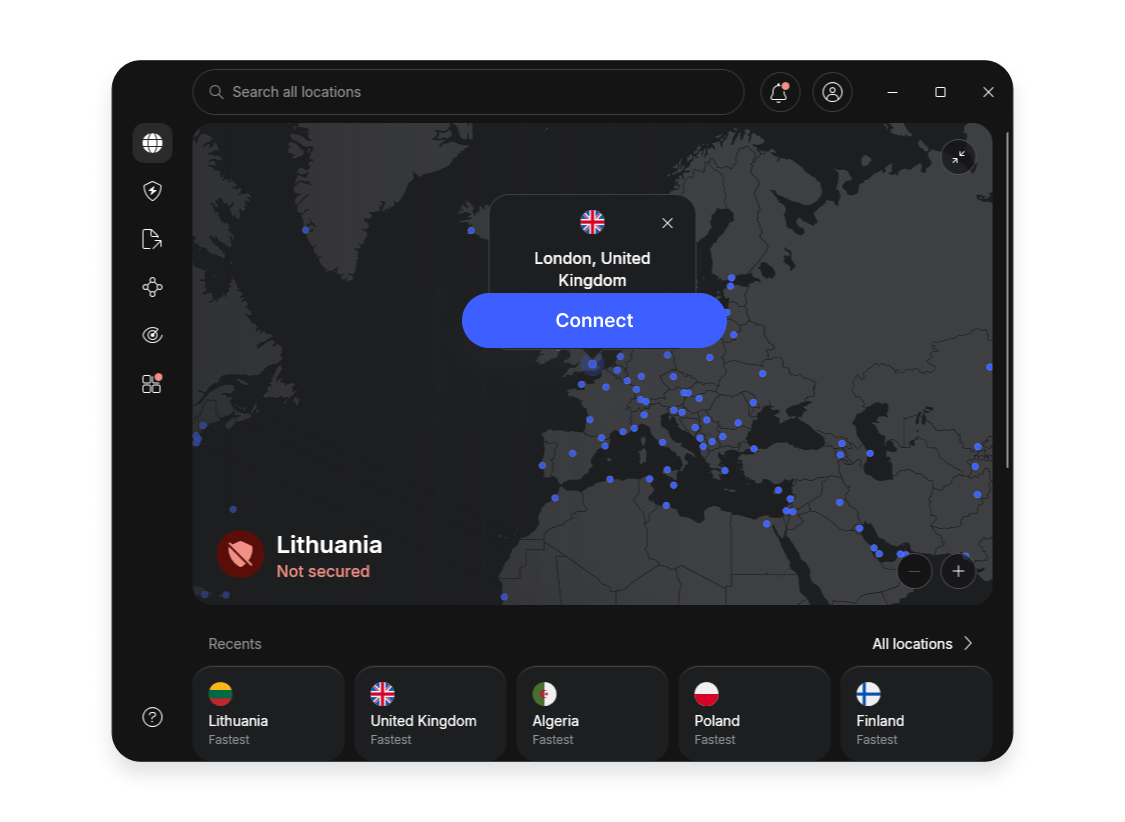Click the search magnifier icon
This screenshot has height=822, width=1125.
point(216,92)
